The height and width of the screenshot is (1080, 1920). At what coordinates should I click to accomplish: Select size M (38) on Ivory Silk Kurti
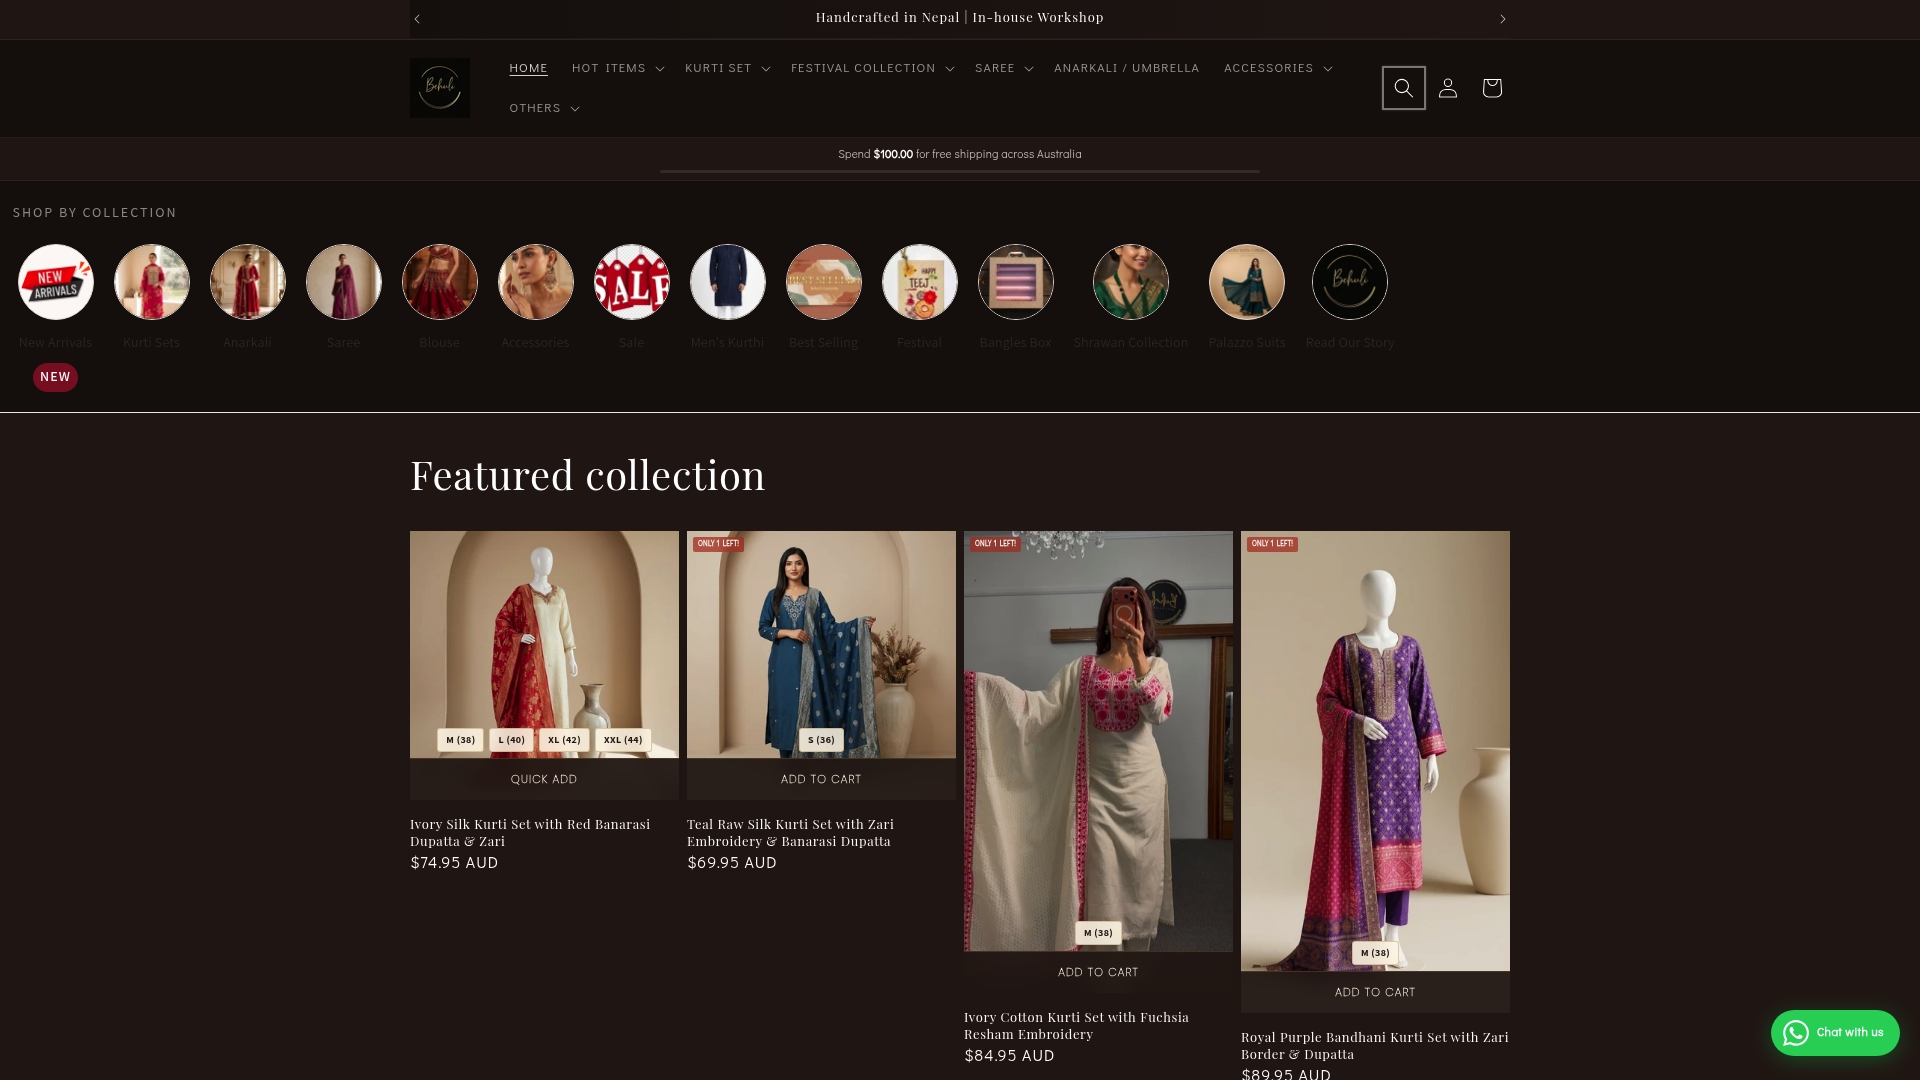click(x=460, y=740)
